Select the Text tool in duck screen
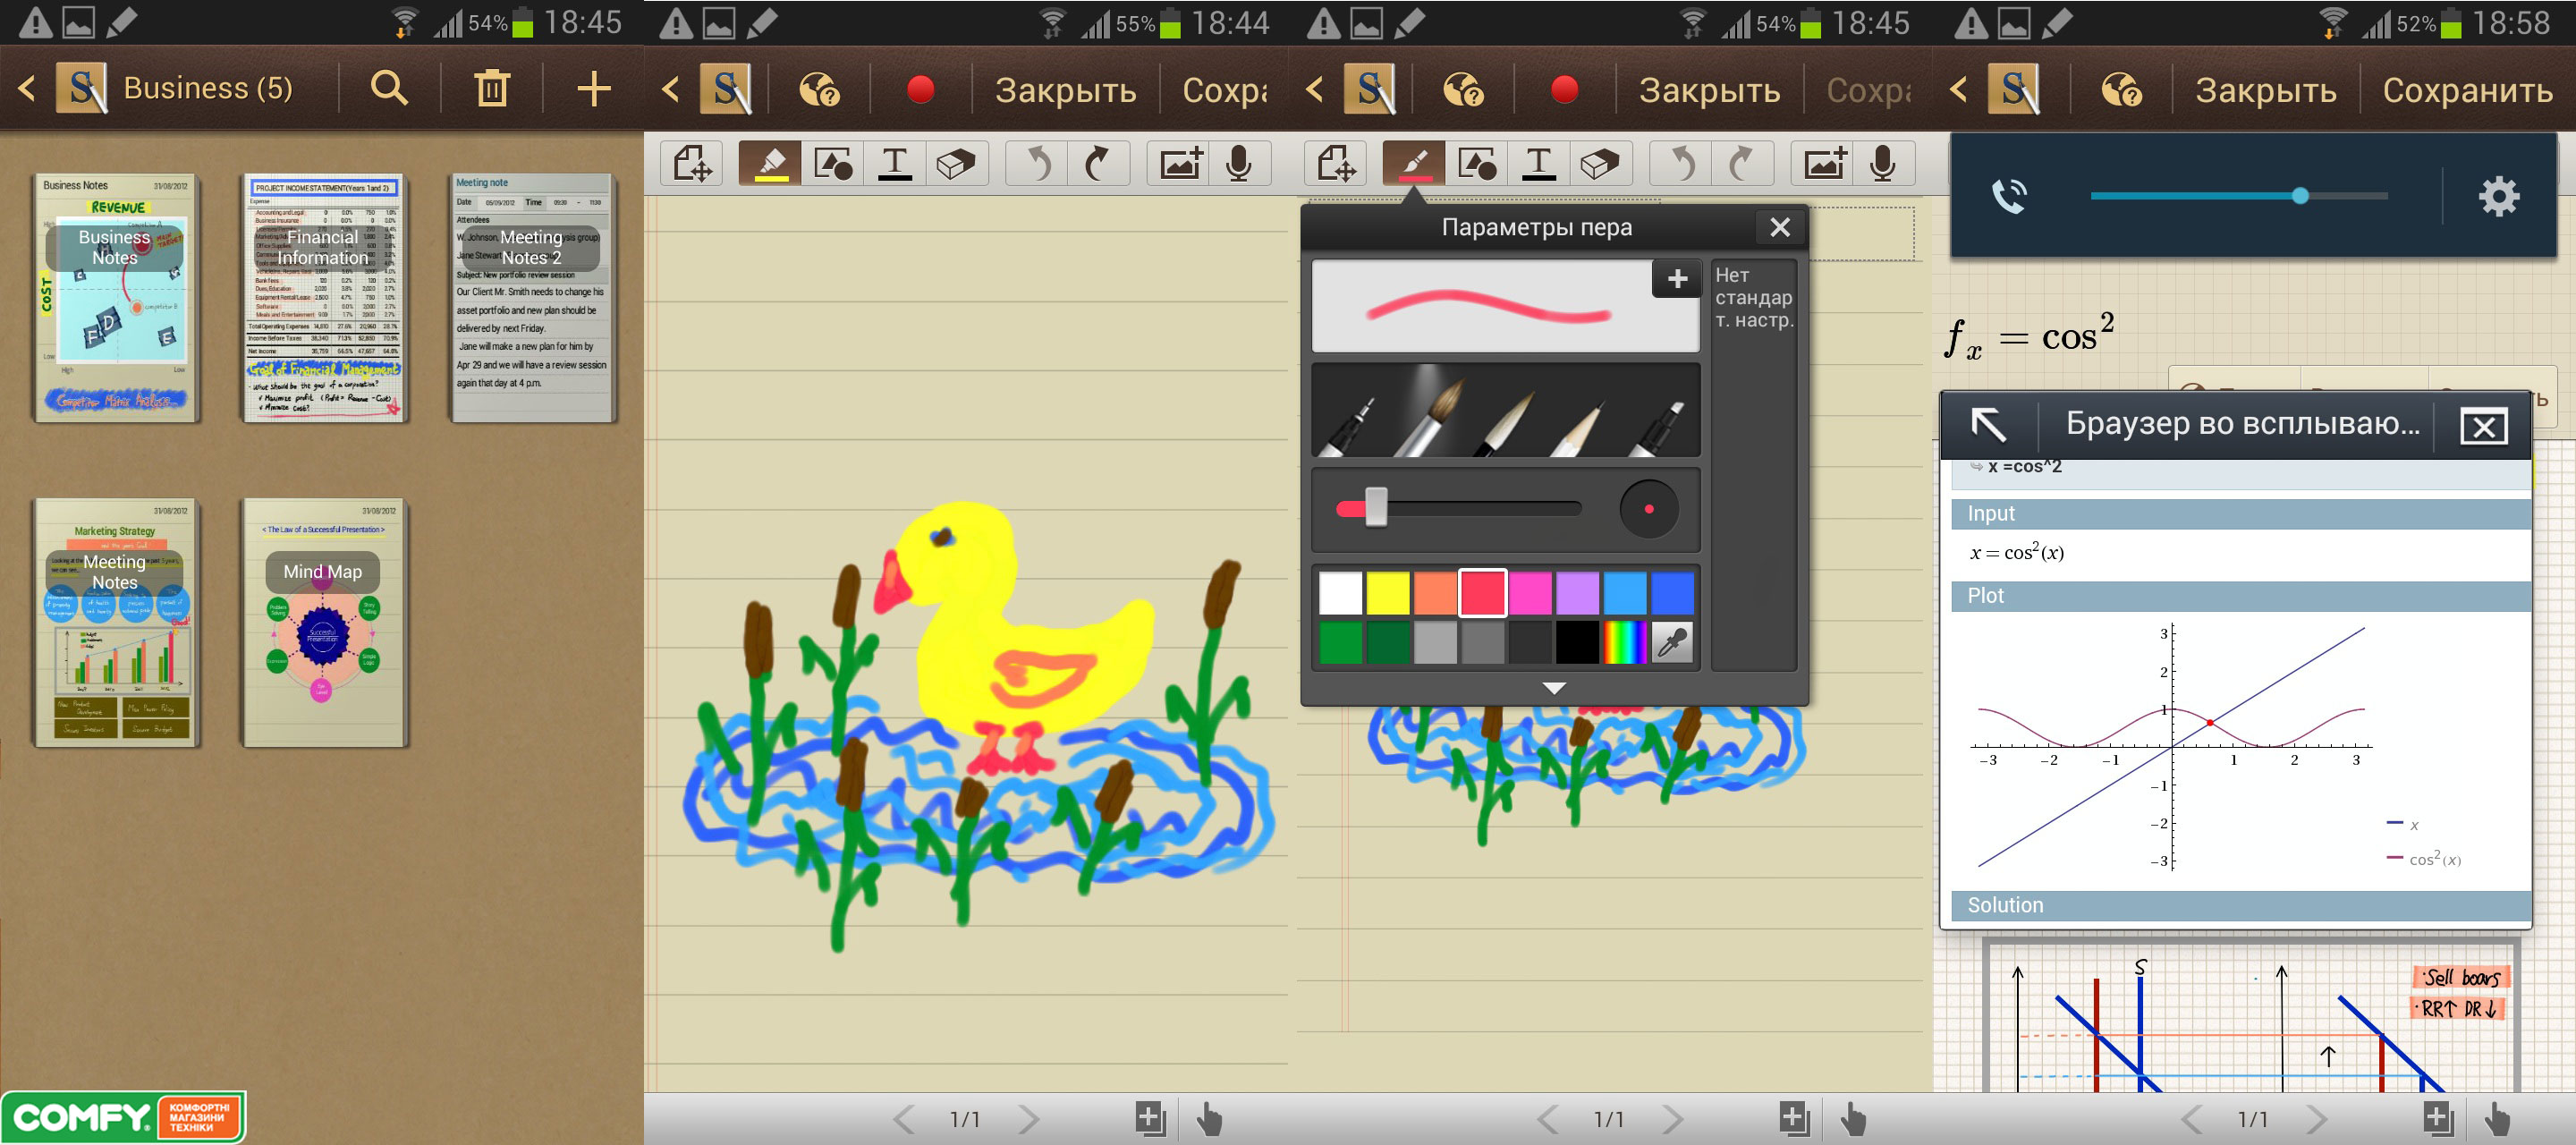Viewport: 2576px width, 1145px height. click(895, 163)
